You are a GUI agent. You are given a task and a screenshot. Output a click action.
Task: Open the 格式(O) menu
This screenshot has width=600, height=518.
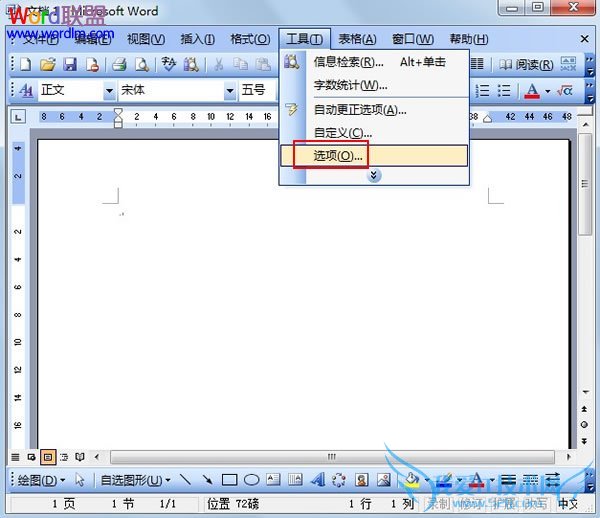pos(250,39)
